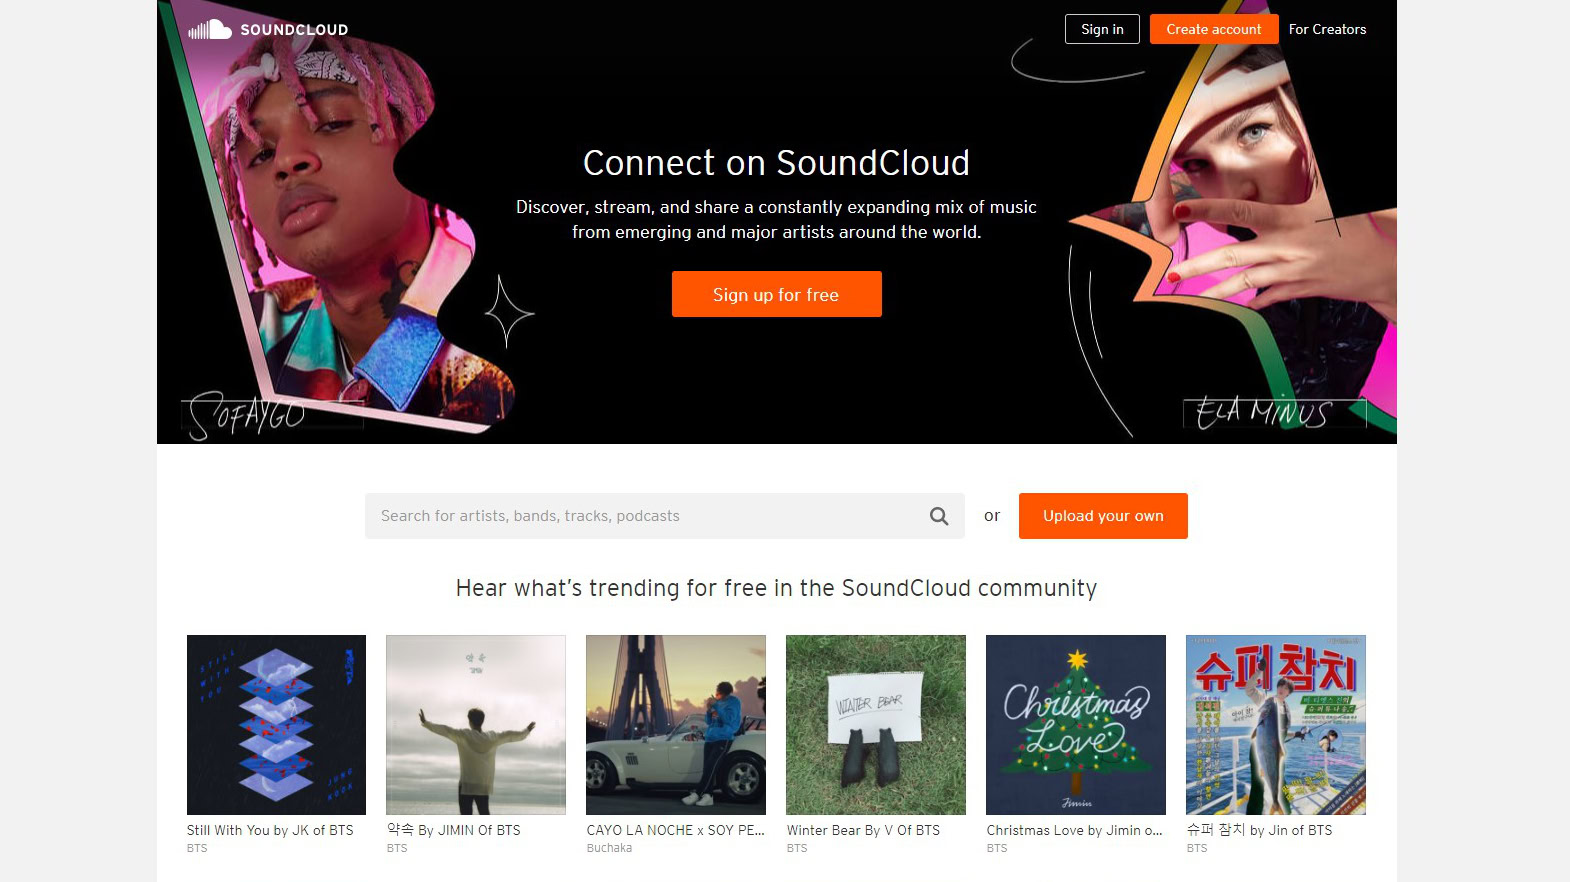
Task: Focus the artists, bands, tracks search field
Action: click(645, 516)
